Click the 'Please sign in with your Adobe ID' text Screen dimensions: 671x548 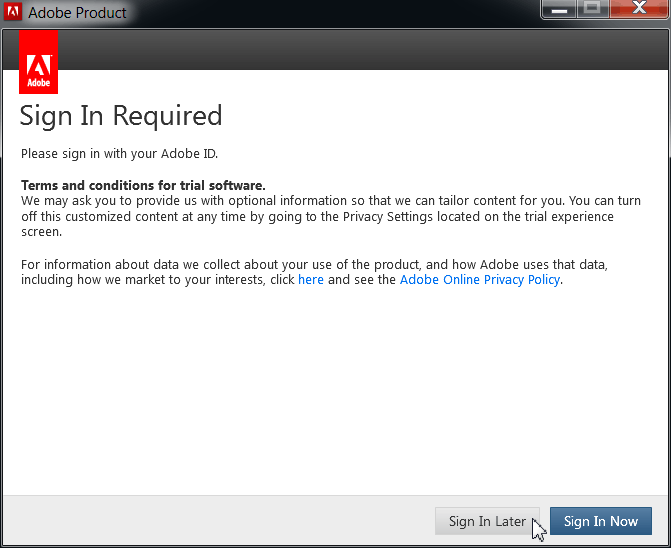[119, 154]
